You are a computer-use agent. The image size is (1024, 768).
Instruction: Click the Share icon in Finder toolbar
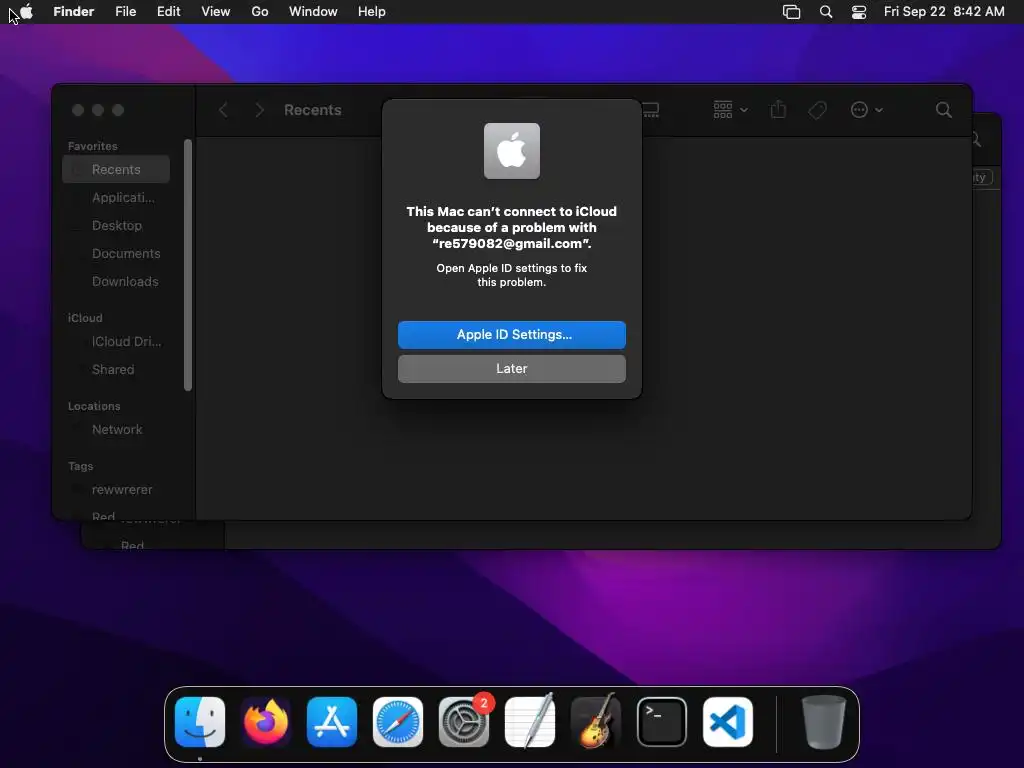coord(778,109)
